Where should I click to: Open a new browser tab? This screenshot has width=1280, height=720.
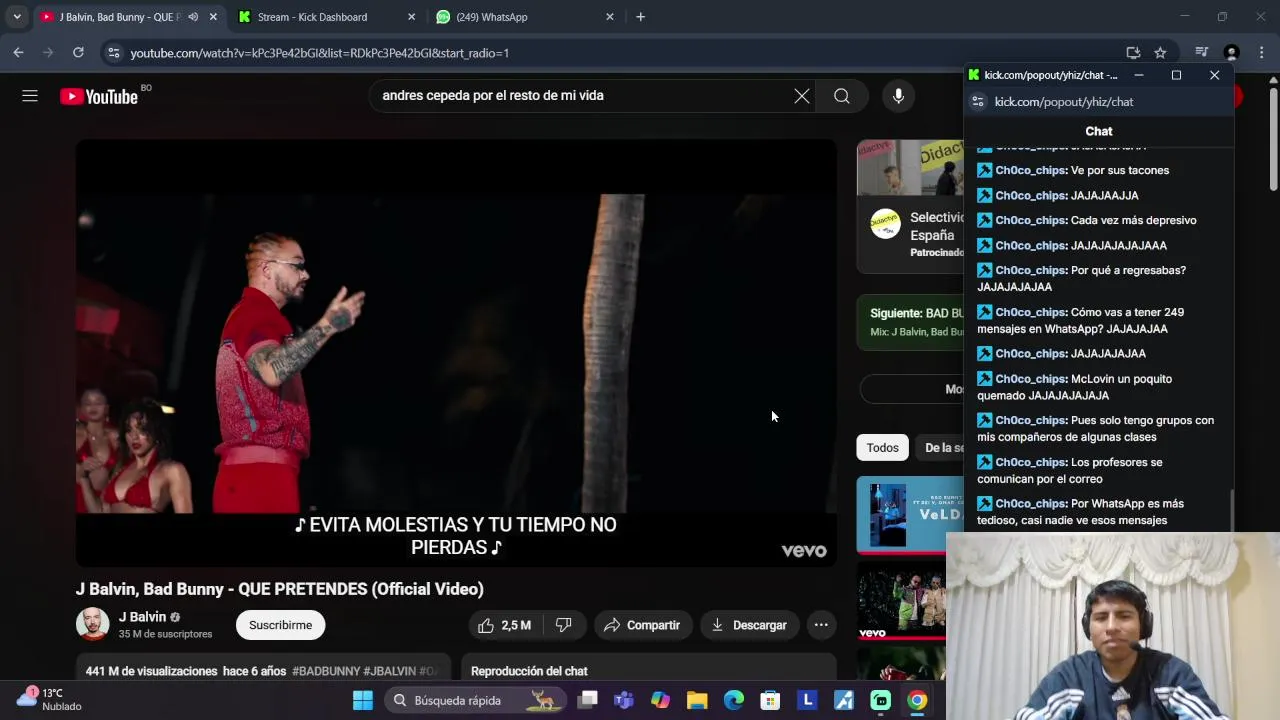click(641, 17)
